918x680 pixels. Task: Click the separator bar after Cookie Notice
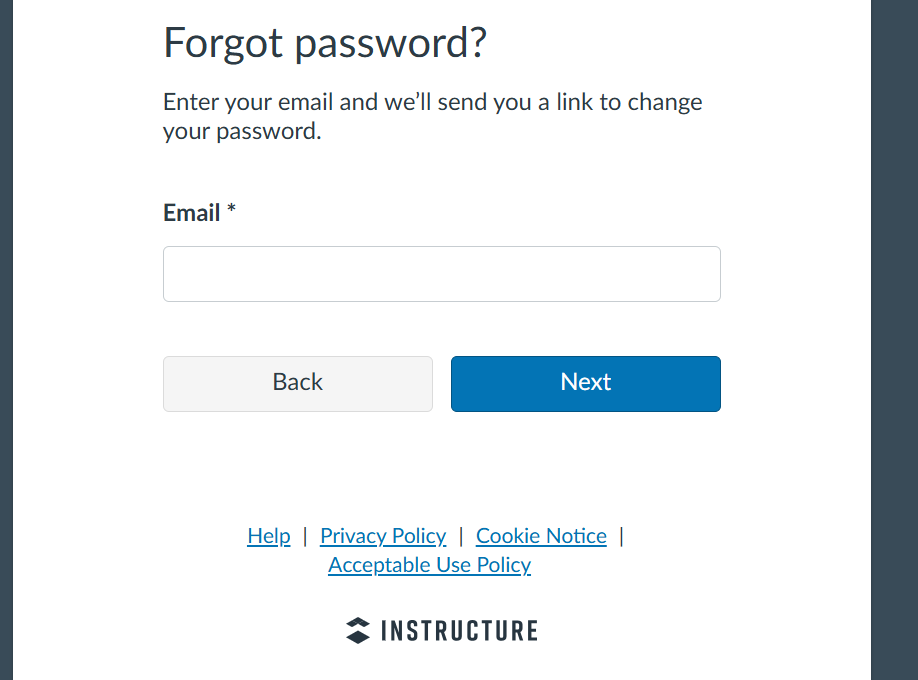coord(622,536)
